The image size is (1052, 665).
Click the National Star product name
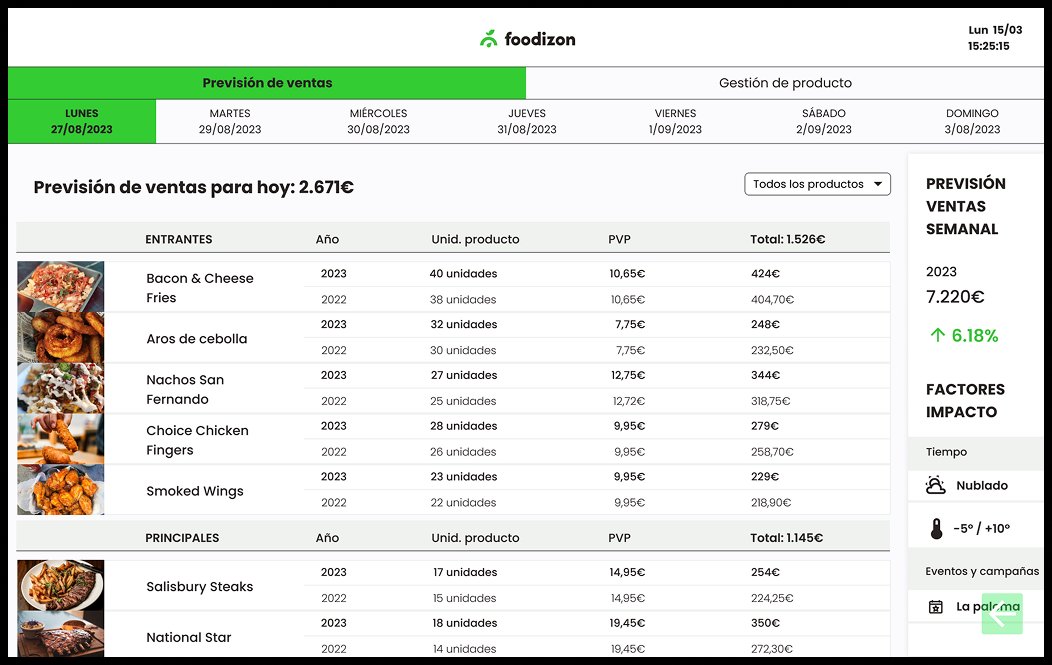pos(189,637)
